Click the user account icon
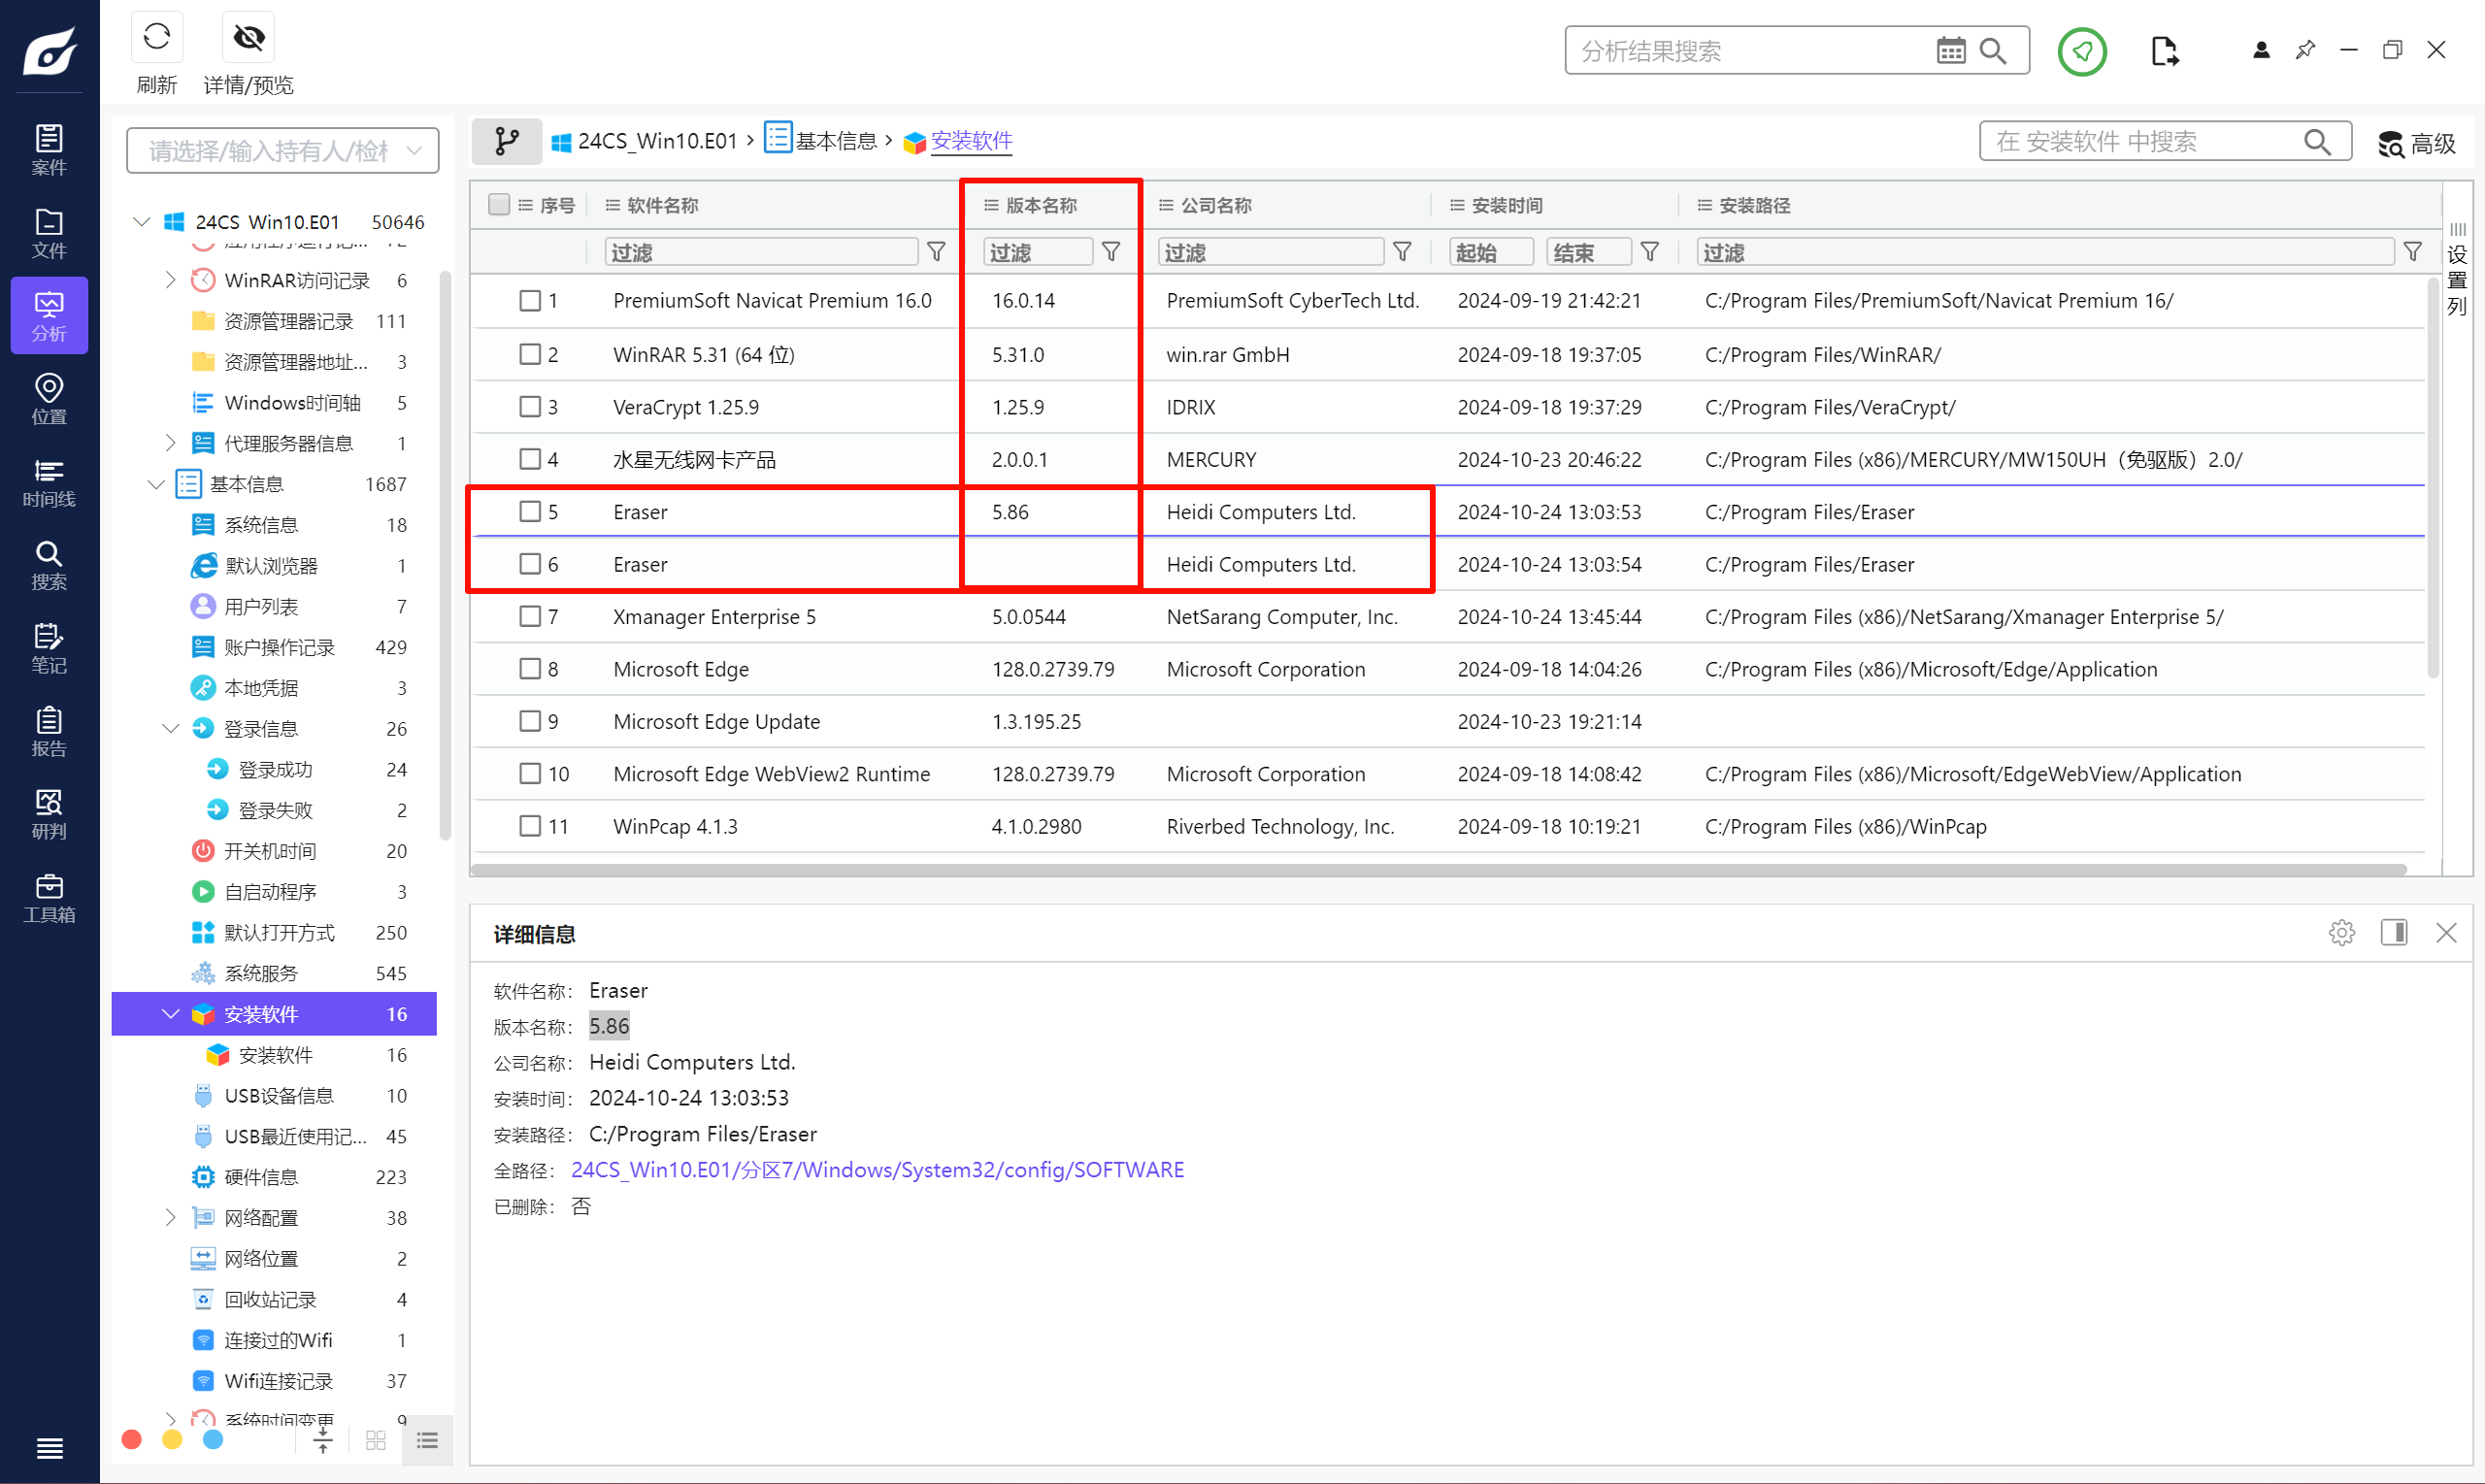 [x=2261, y=50]
